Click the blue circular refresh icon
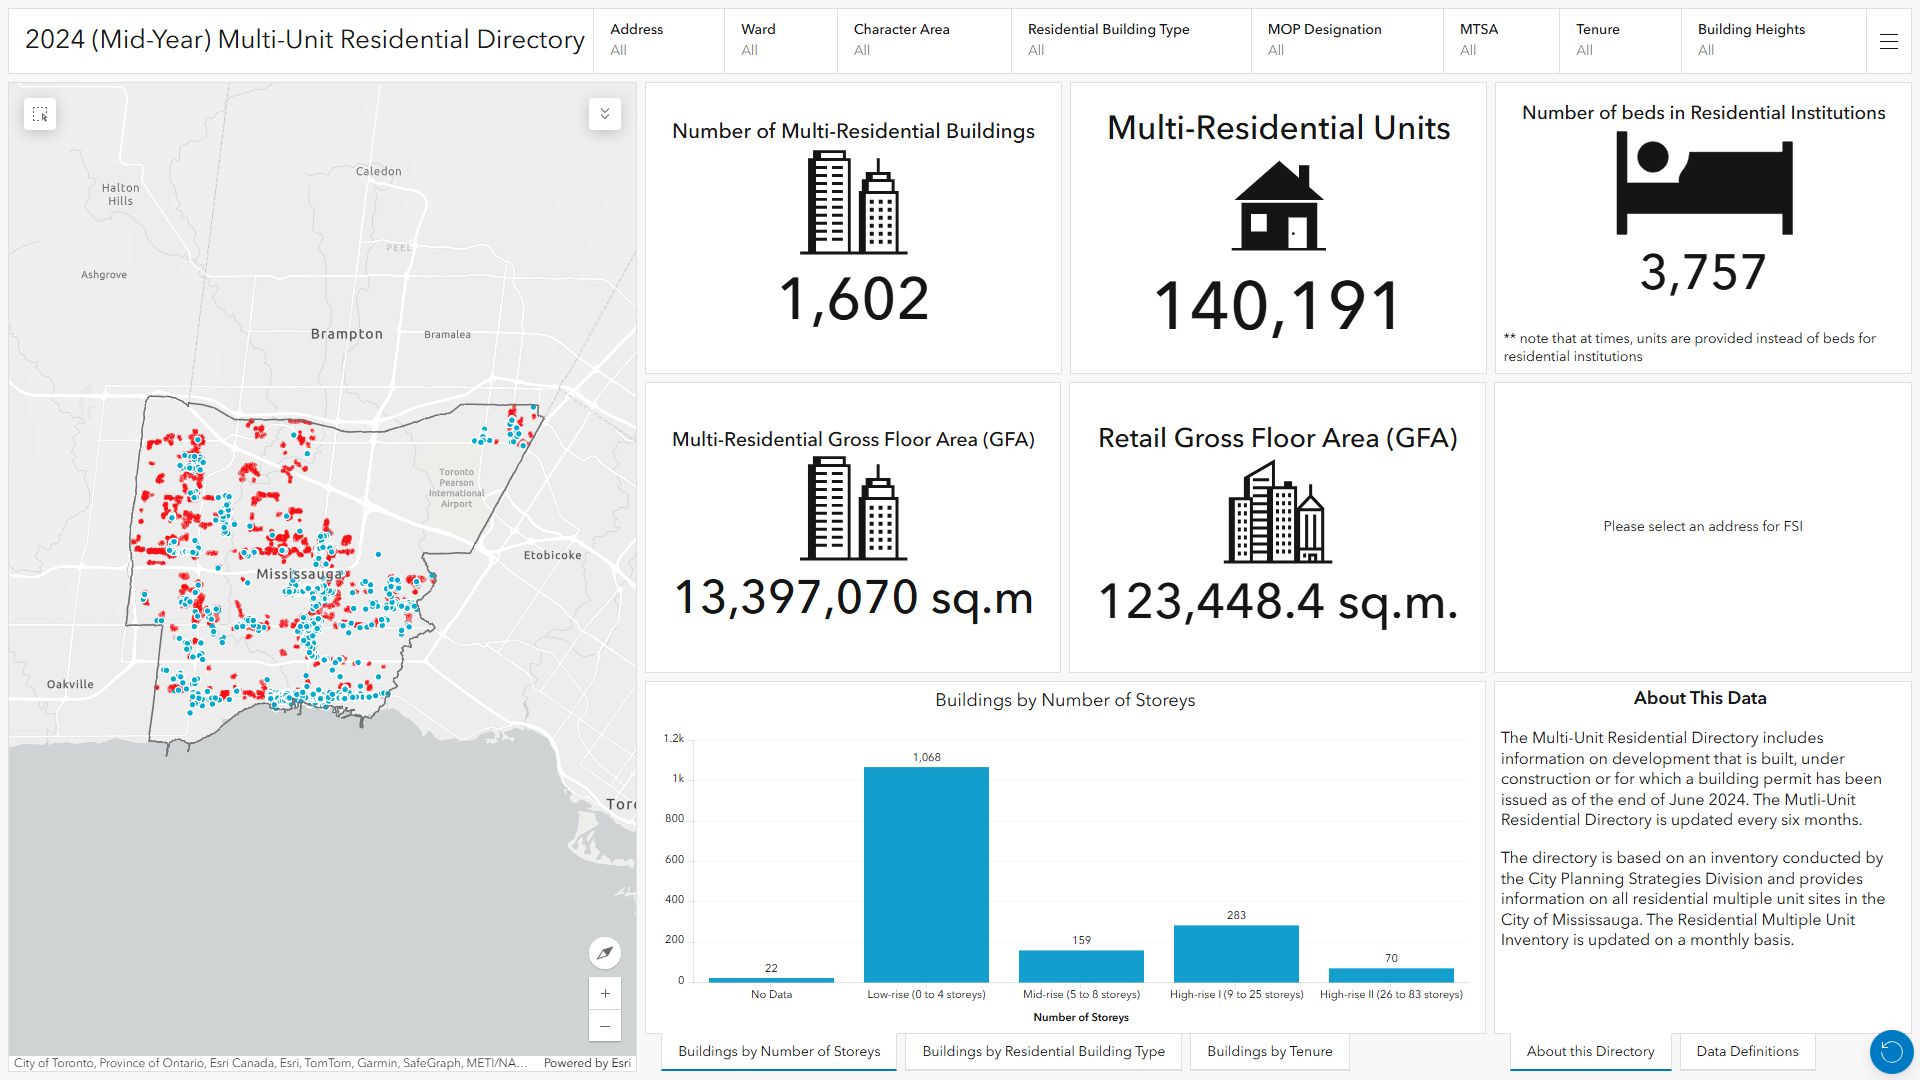1920x1080 pixels. click(x=1891, y=1051)
